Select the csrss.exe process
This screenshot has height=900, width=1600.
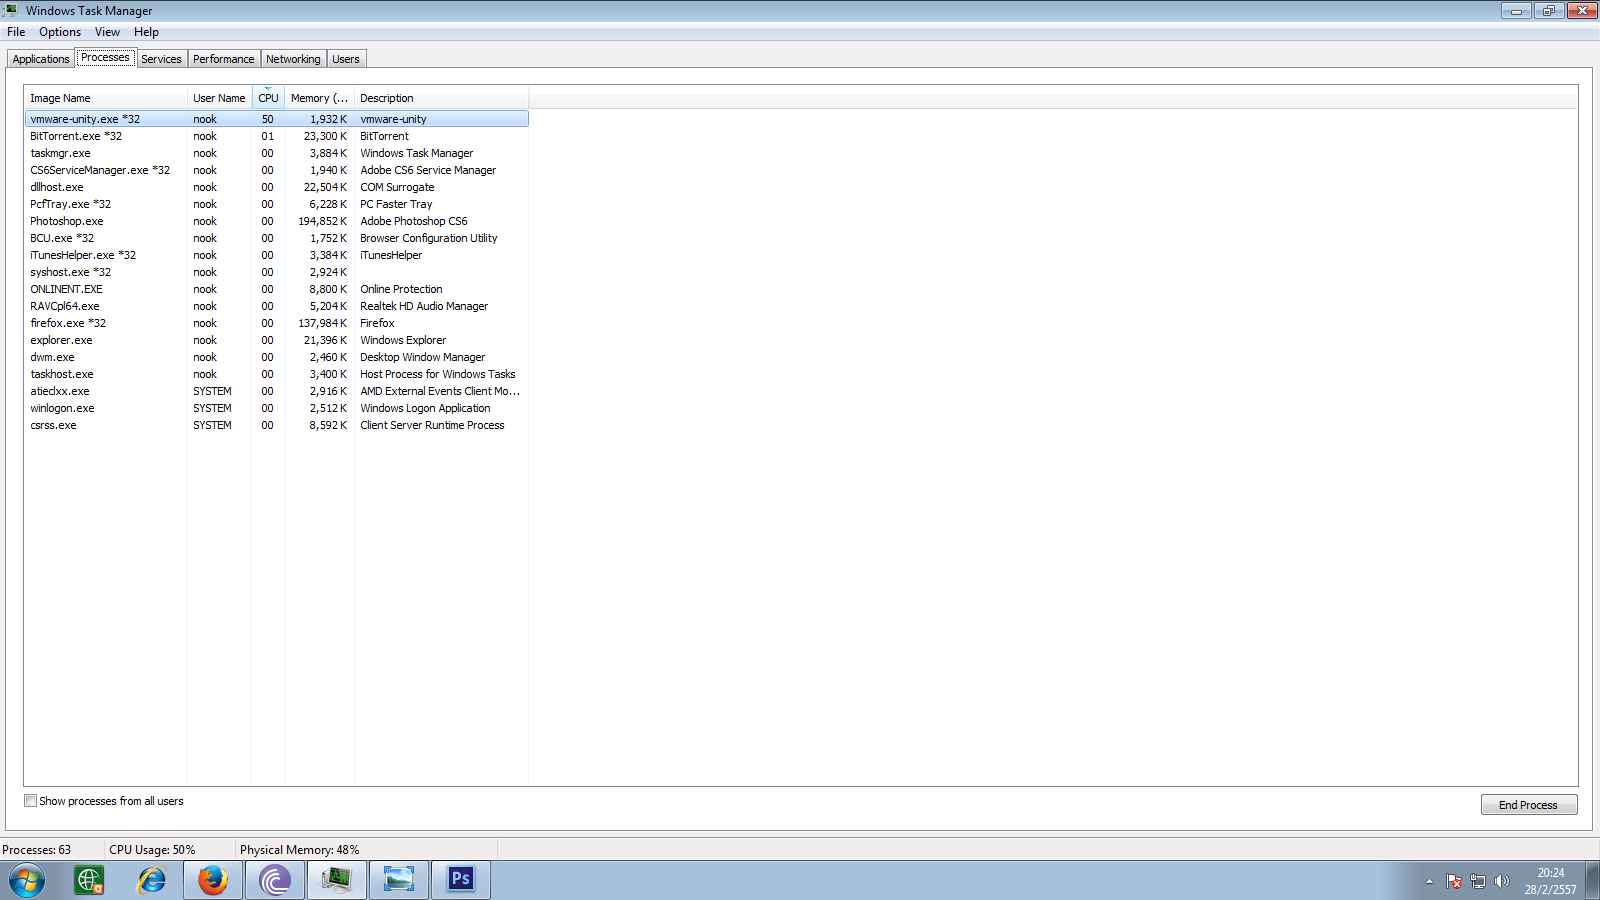277,425
